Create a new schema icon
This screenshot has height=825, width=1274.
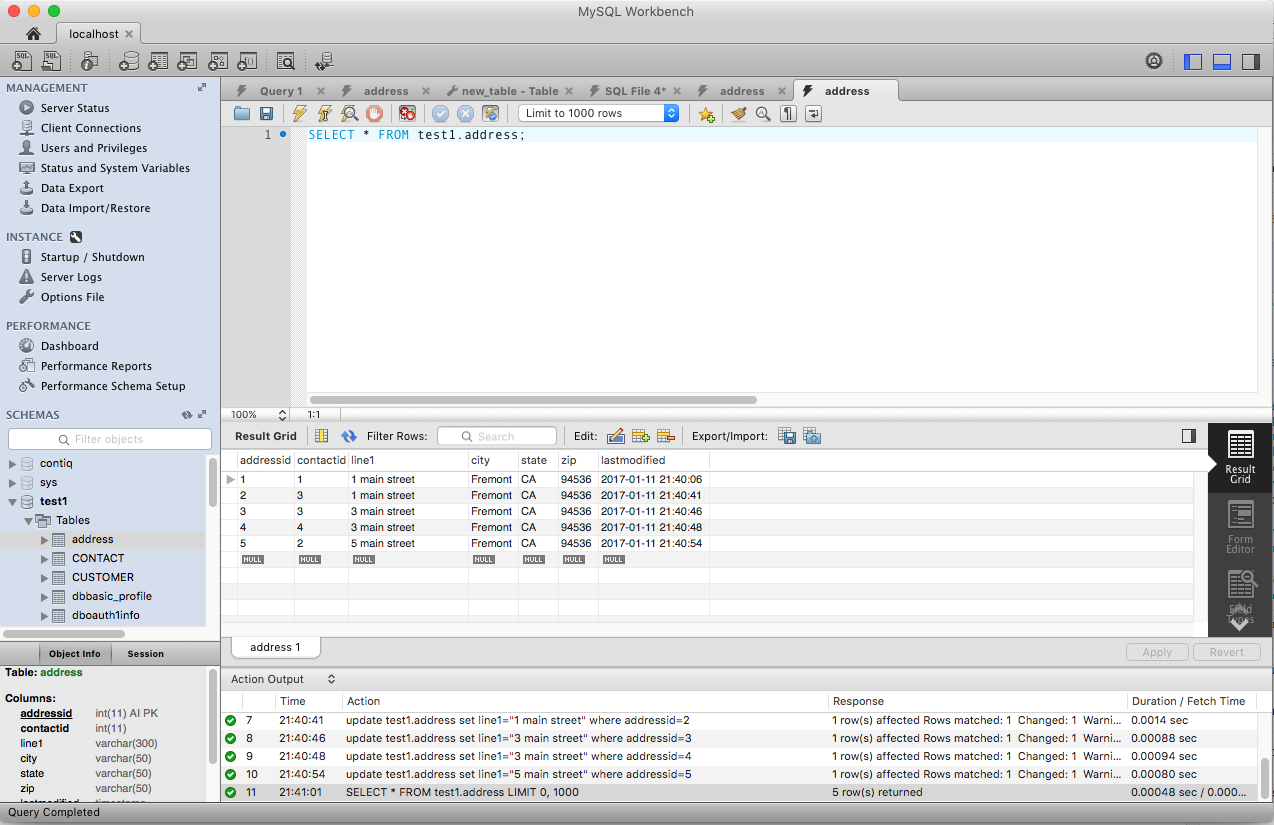129,61
